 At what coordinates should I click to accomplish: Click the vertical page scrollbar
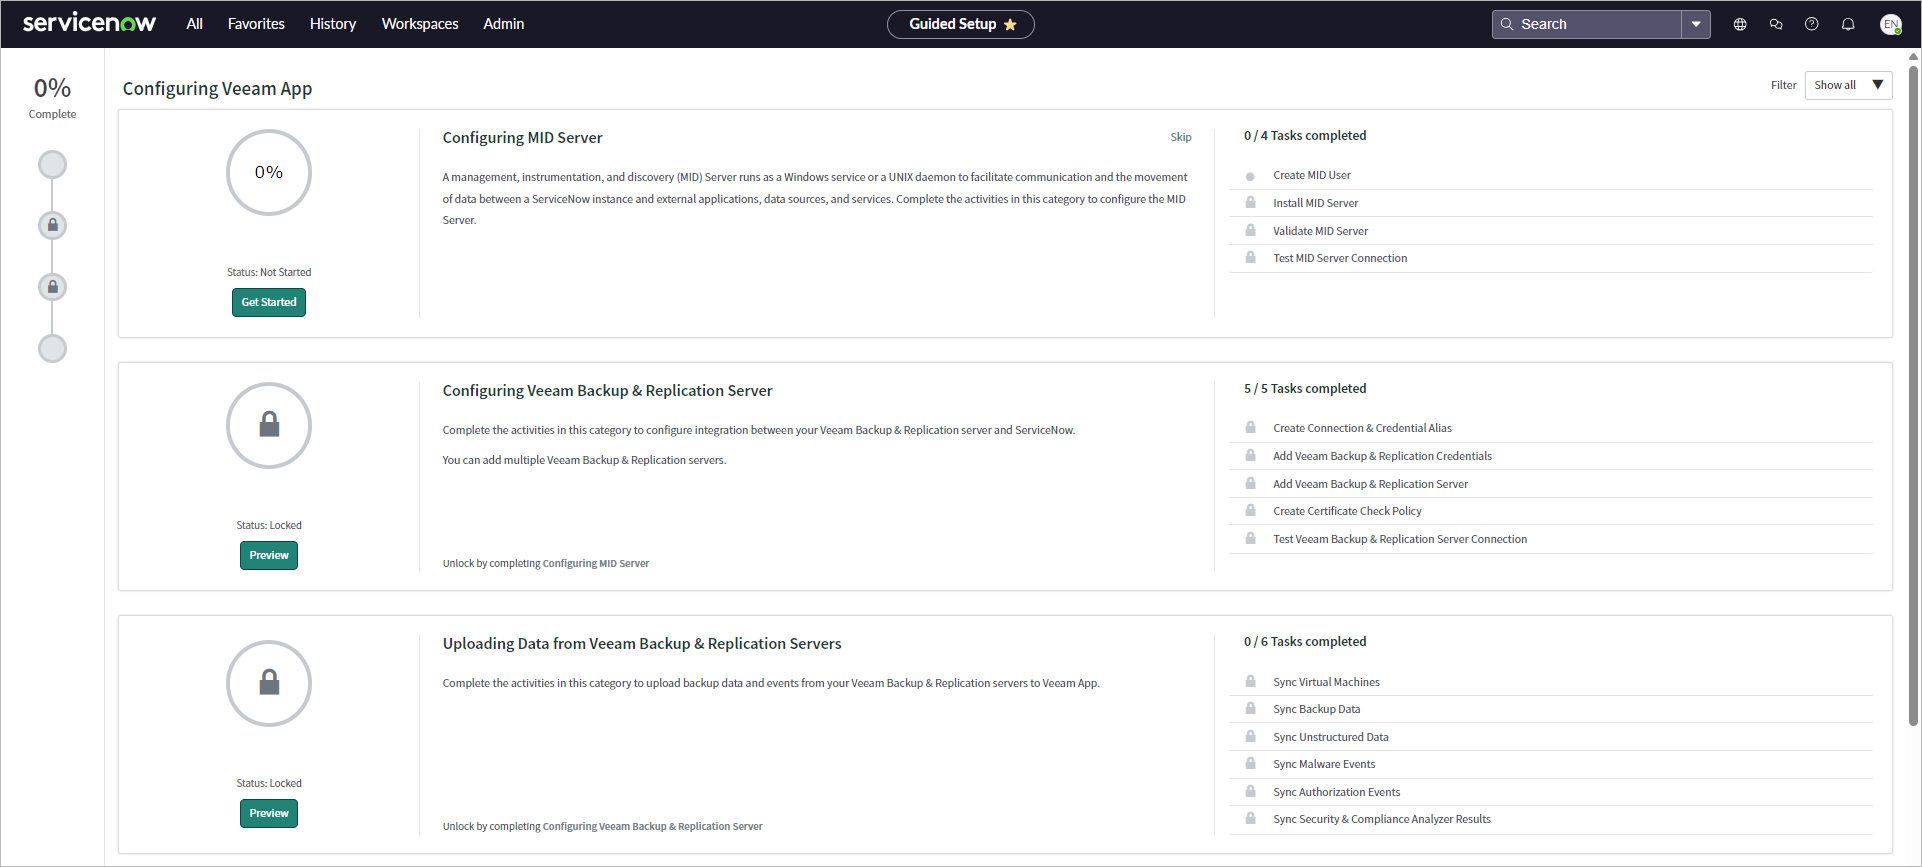point(1913,395)
